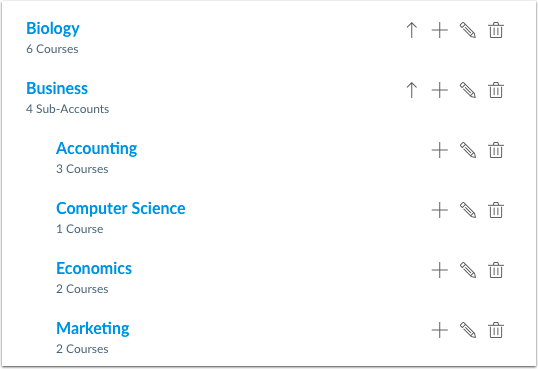This screenshot has width=538, height=369.
Task: Delete the Accounting sub-account
Action: coord(496,150)
